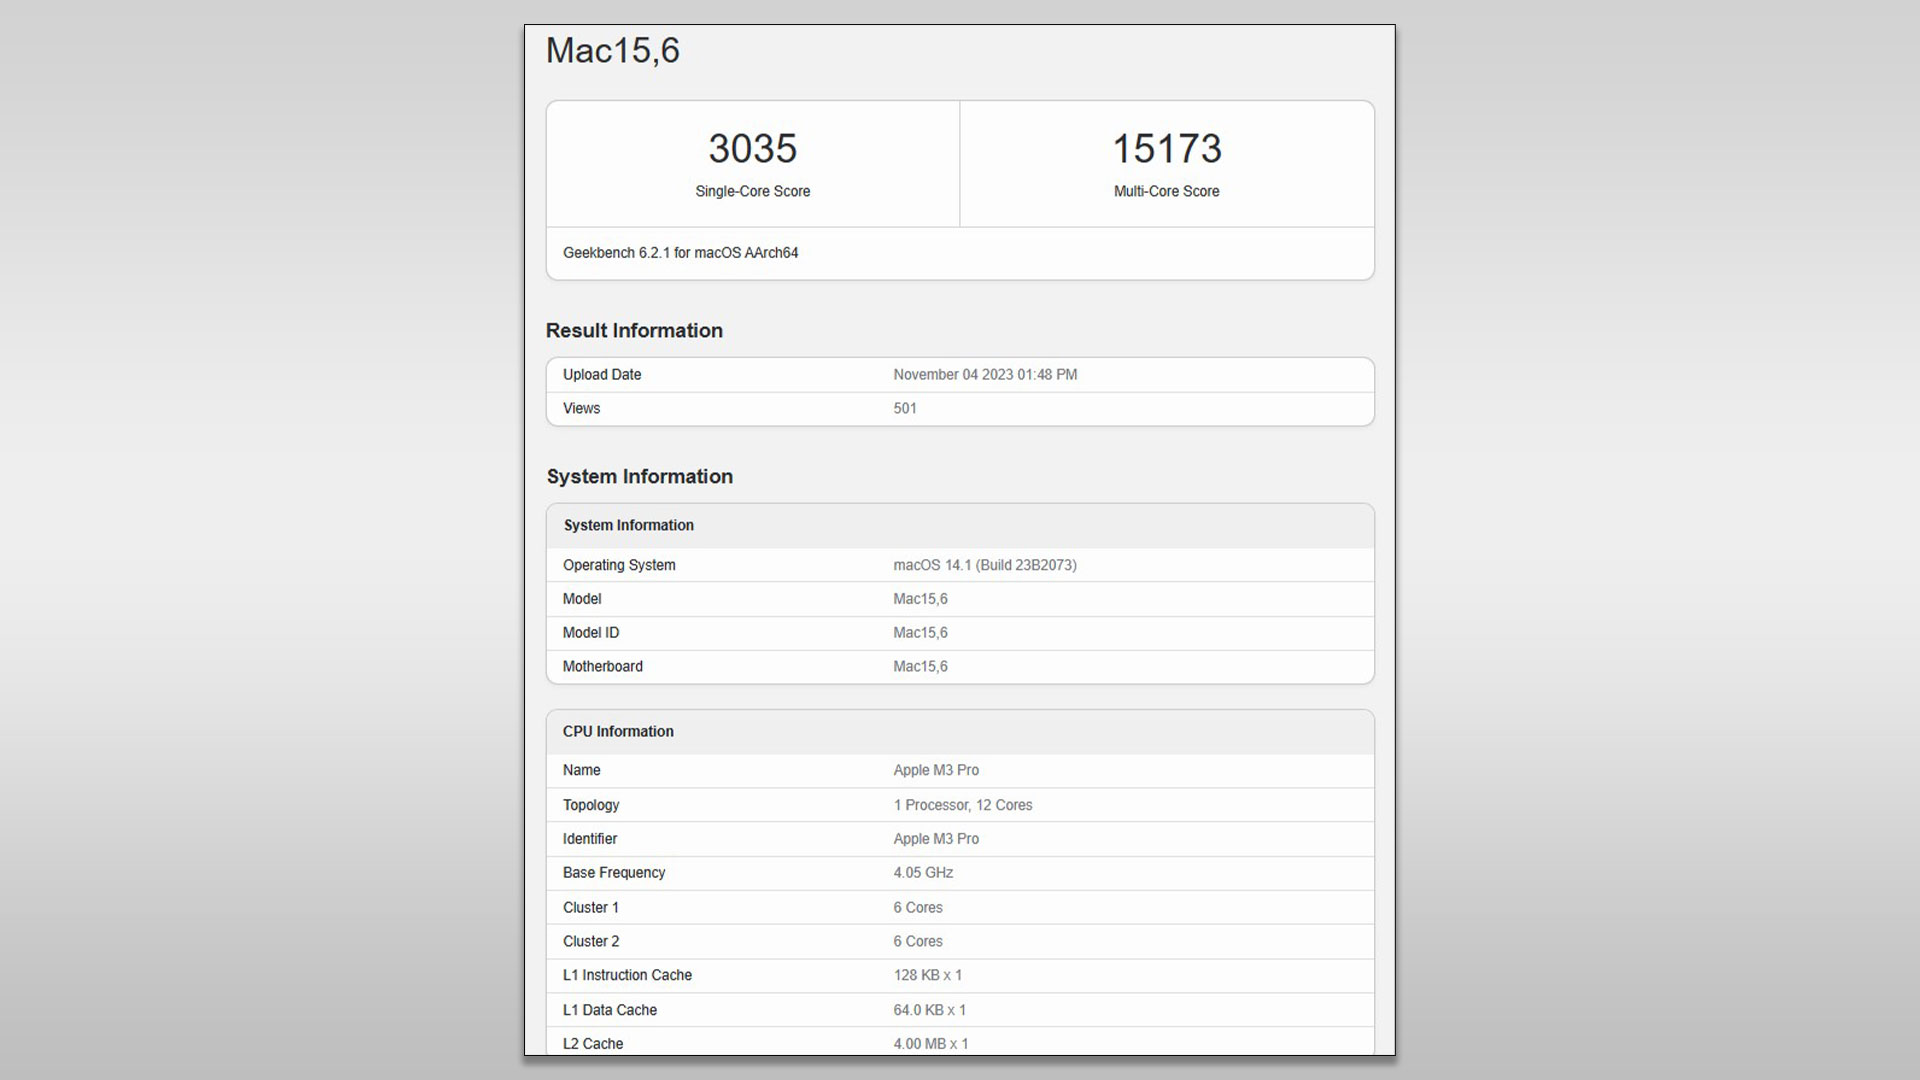Image resolution: width=1920 pixels, height=1080 pixels.
Task: Select the 4.00 MB x 1 value
Action: click(931, 1044)
